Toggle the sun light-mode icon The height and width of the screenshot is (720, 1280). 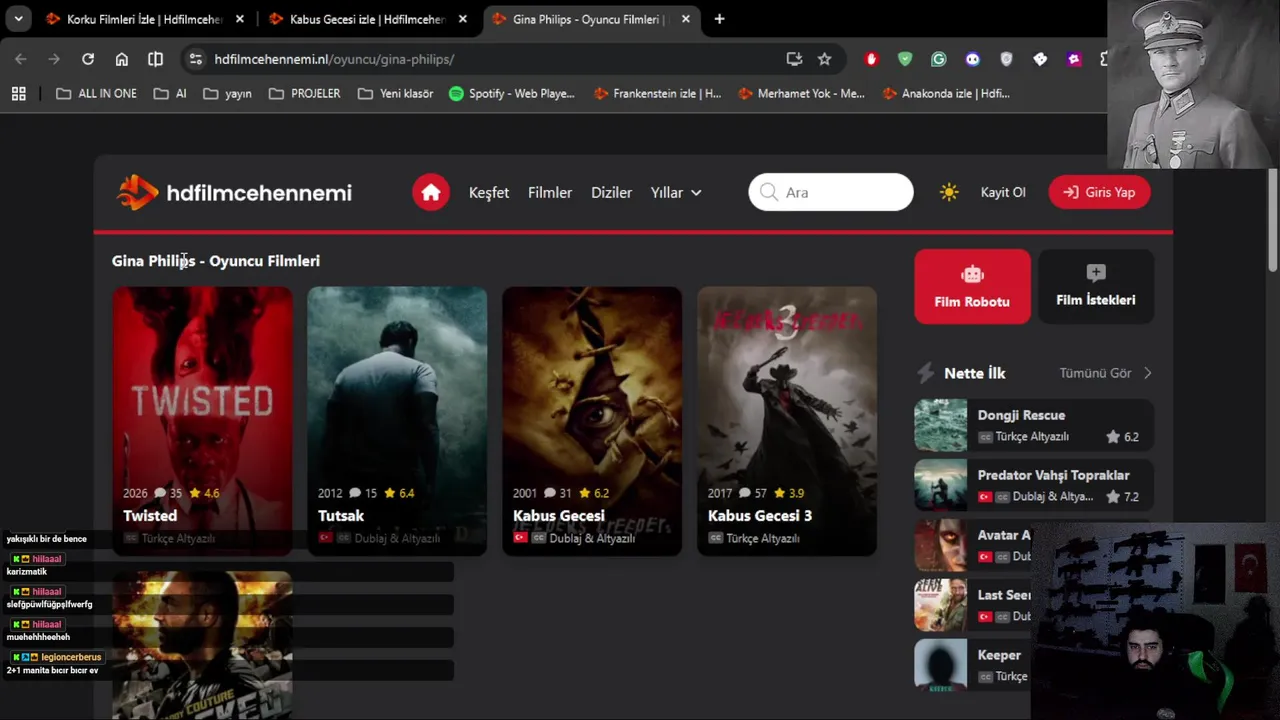(949, 192)
